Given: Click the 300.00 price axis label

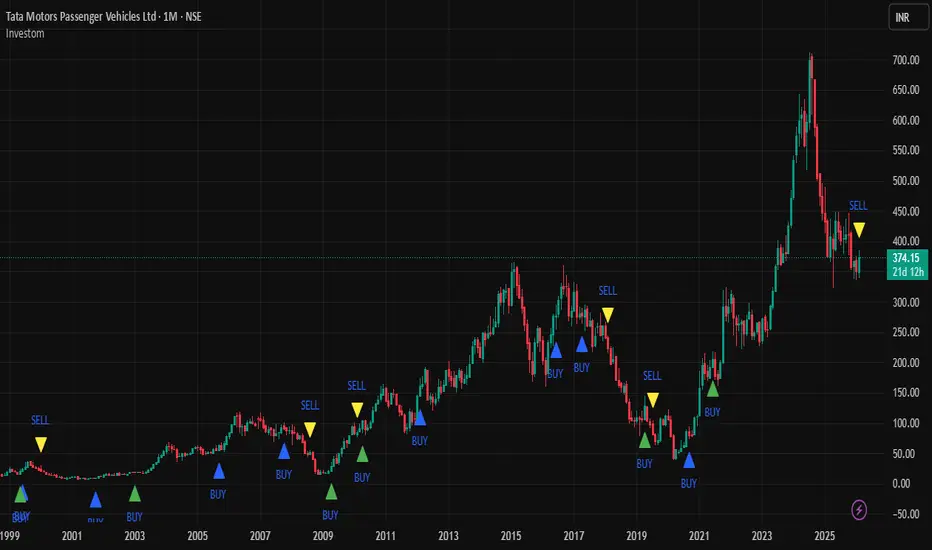Looking at the screenshot, I should pyautogui.click(x=905, y=302).
